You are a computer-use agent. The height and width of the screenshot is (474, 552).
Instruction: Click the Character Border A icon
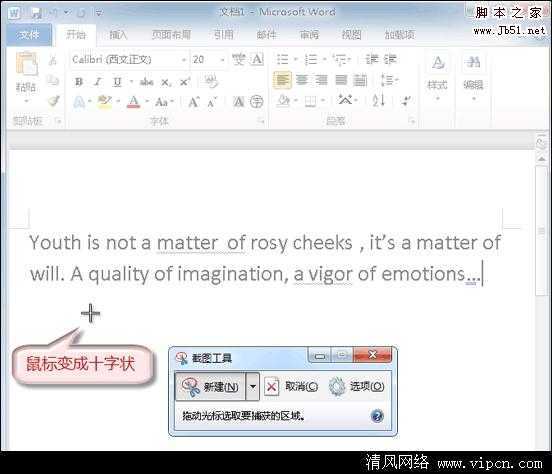coord(257,59)
